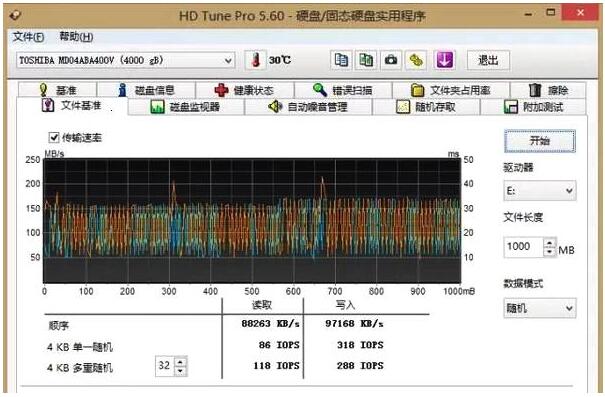
Task: Switch to the 附加测试 tab
Action: tap(534, 107)
